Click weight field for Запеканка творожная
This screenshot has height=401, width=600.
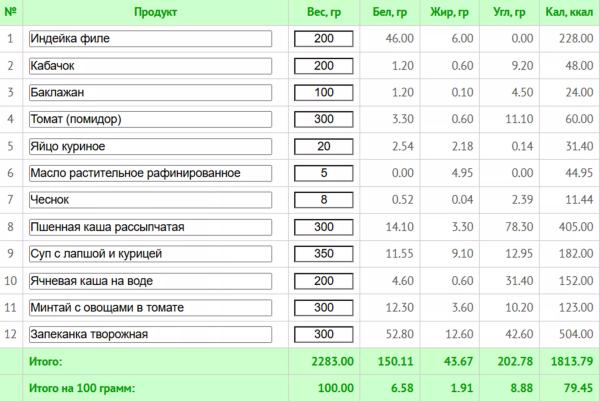(324, 334)
